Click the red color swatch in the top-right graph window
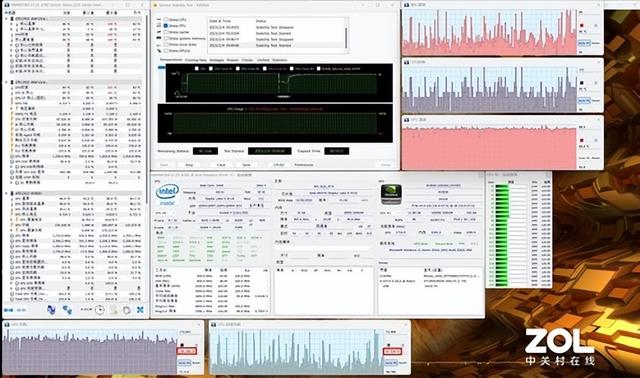This screenshot has width=640, height=378. (x=582, y=25)
